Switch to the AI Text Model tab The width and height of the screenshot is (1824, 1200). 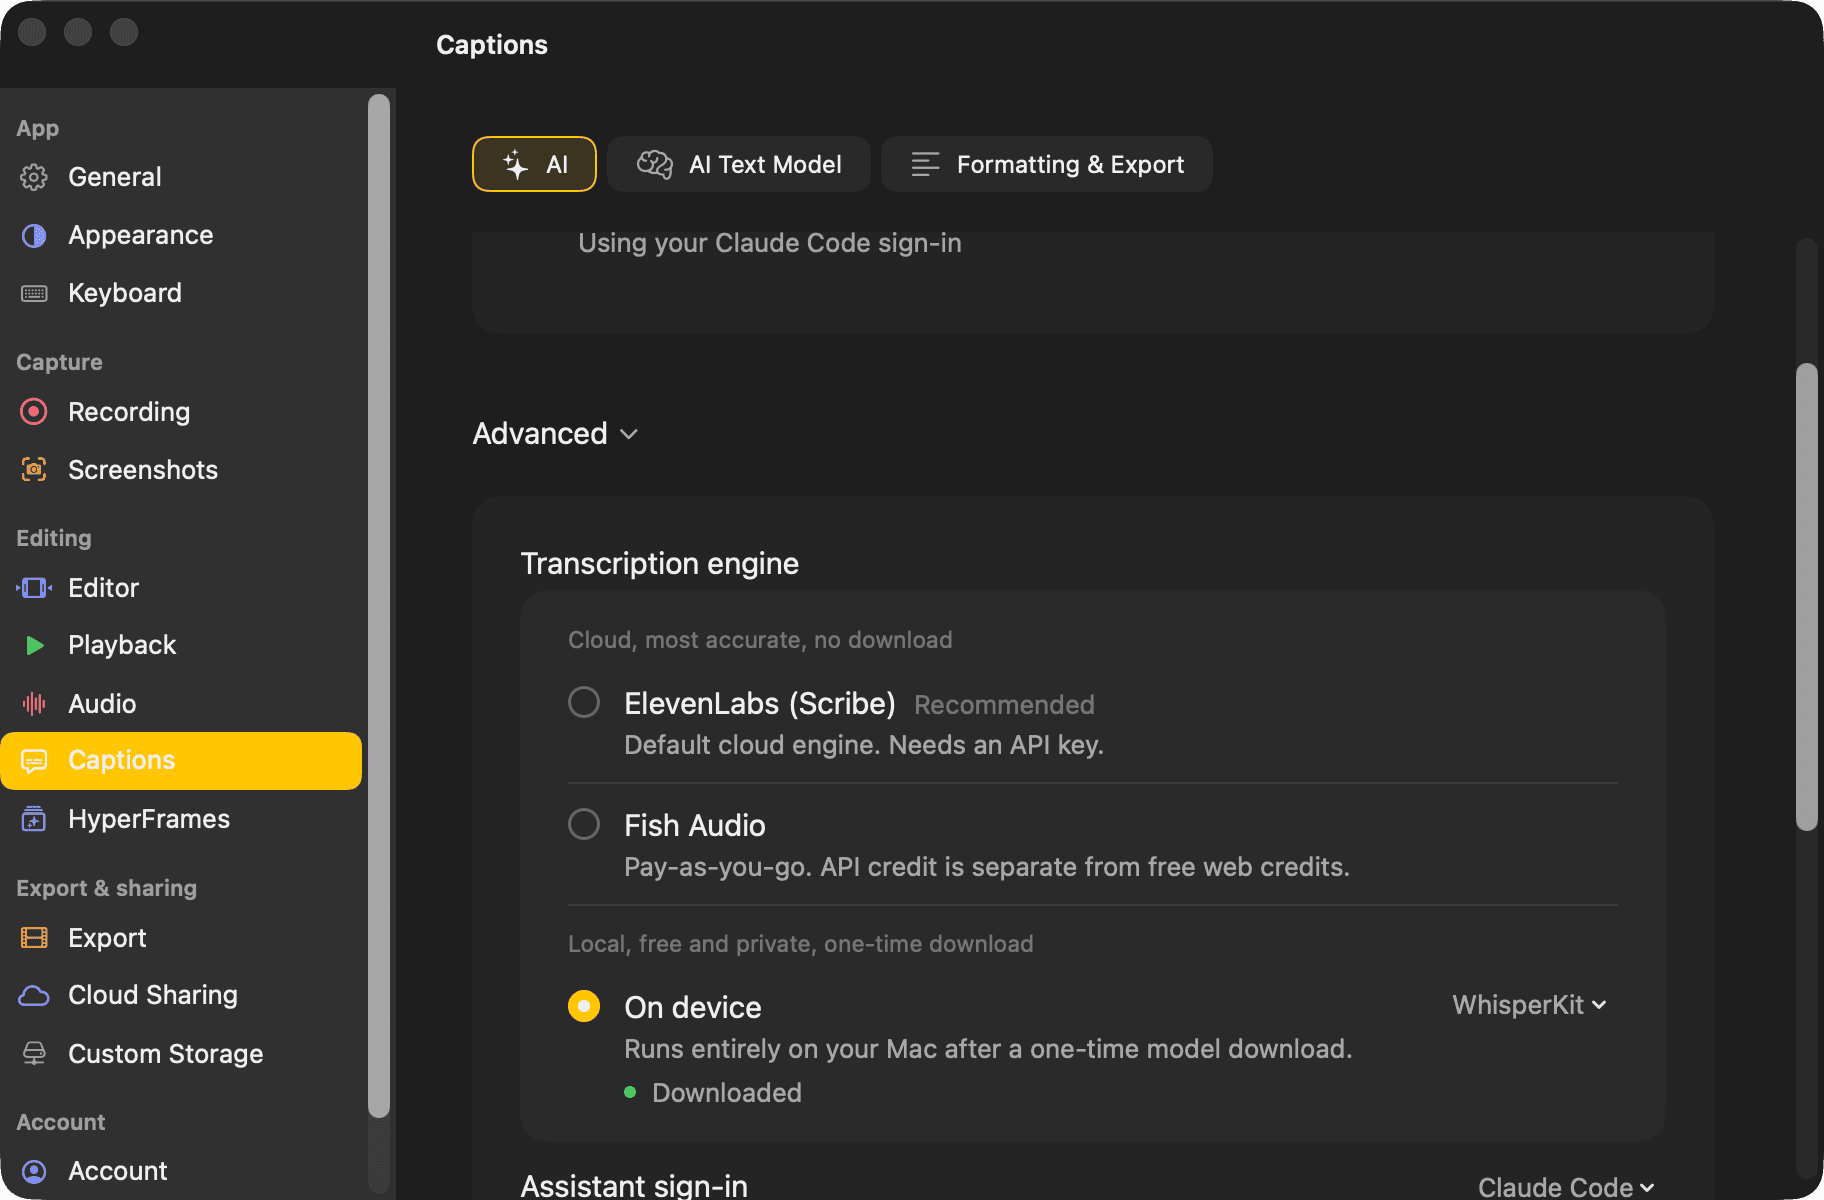pyautogui.click(x=739, y=164)
